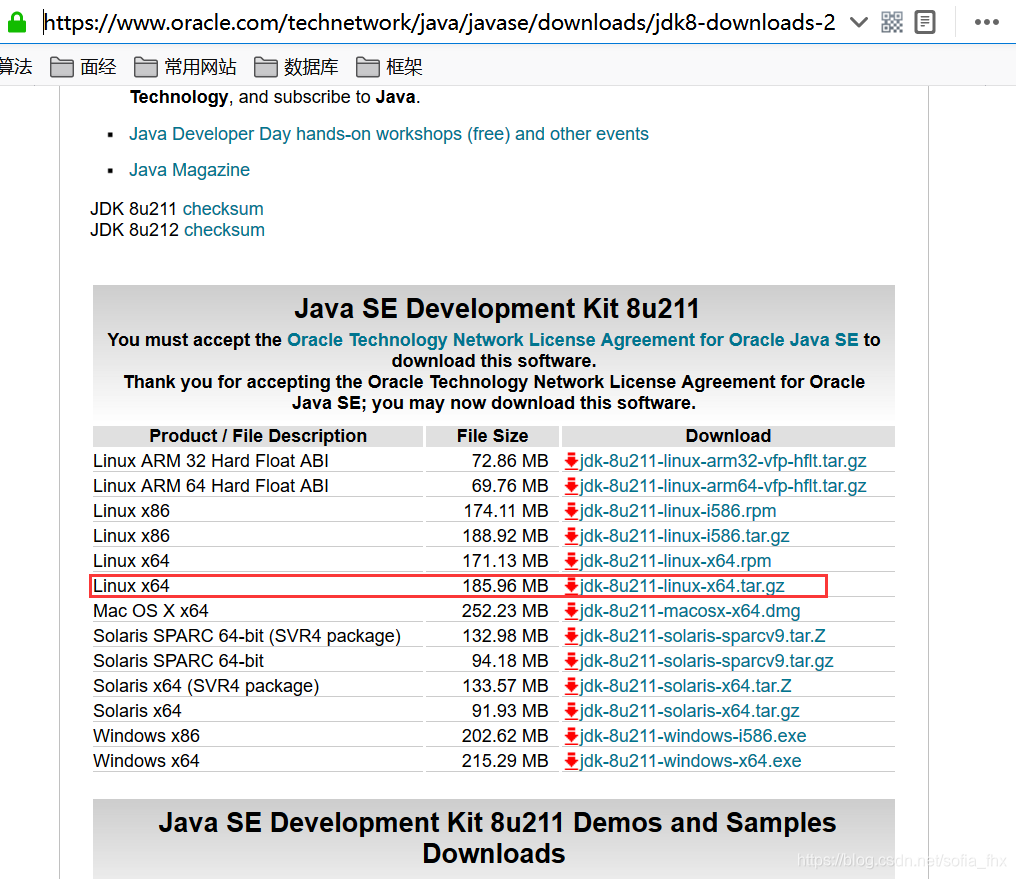Click red download arrow for linux-arm32 file

(x=571, y=461)
